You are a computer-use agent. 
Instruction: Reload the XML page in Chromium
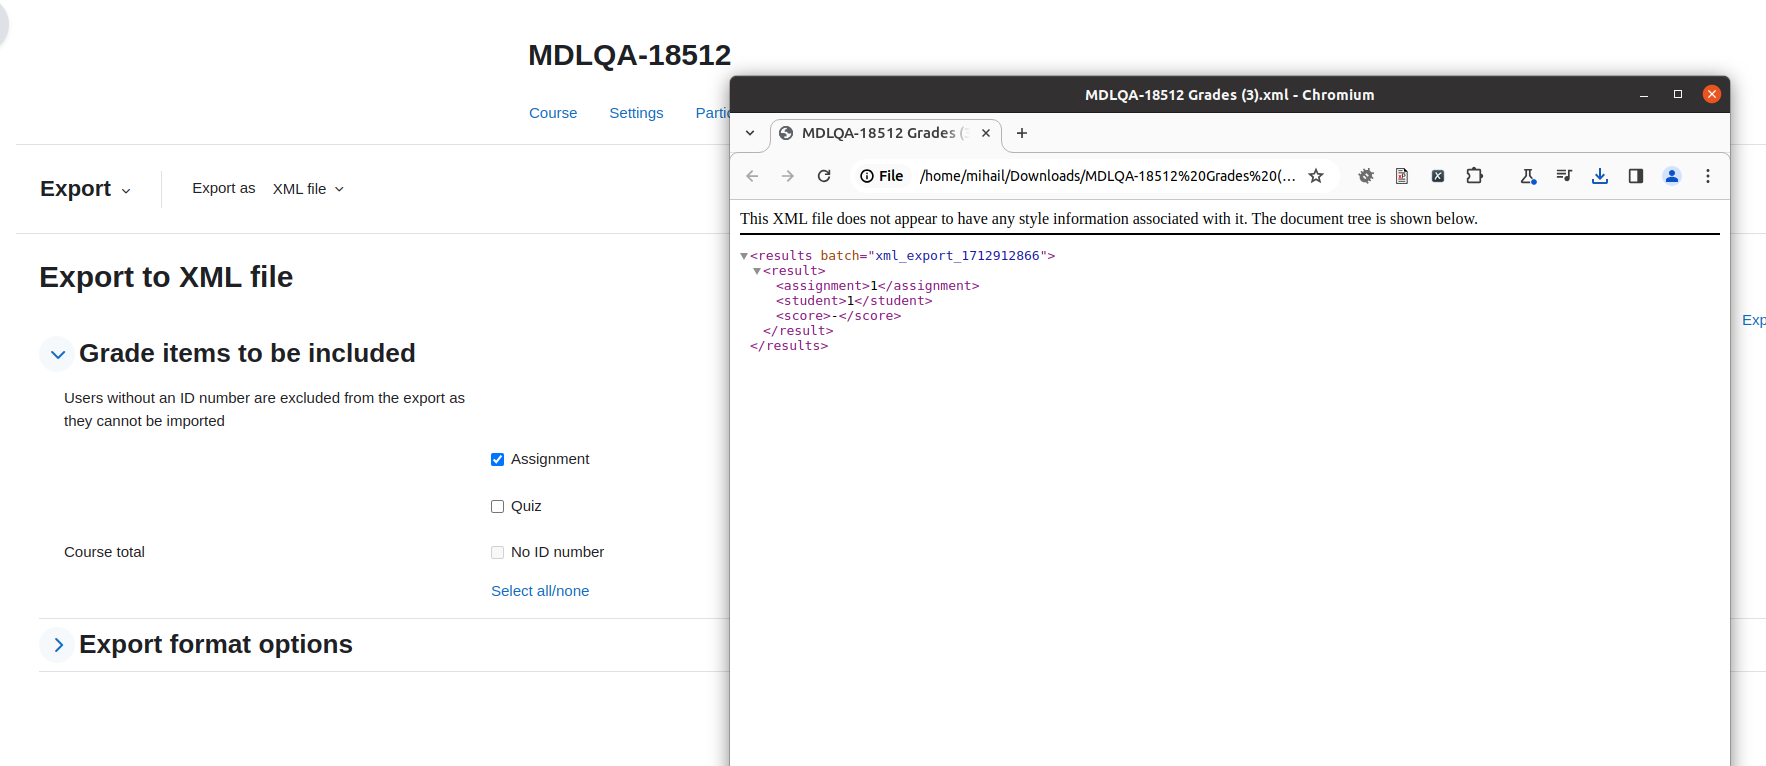pos(824,176)
